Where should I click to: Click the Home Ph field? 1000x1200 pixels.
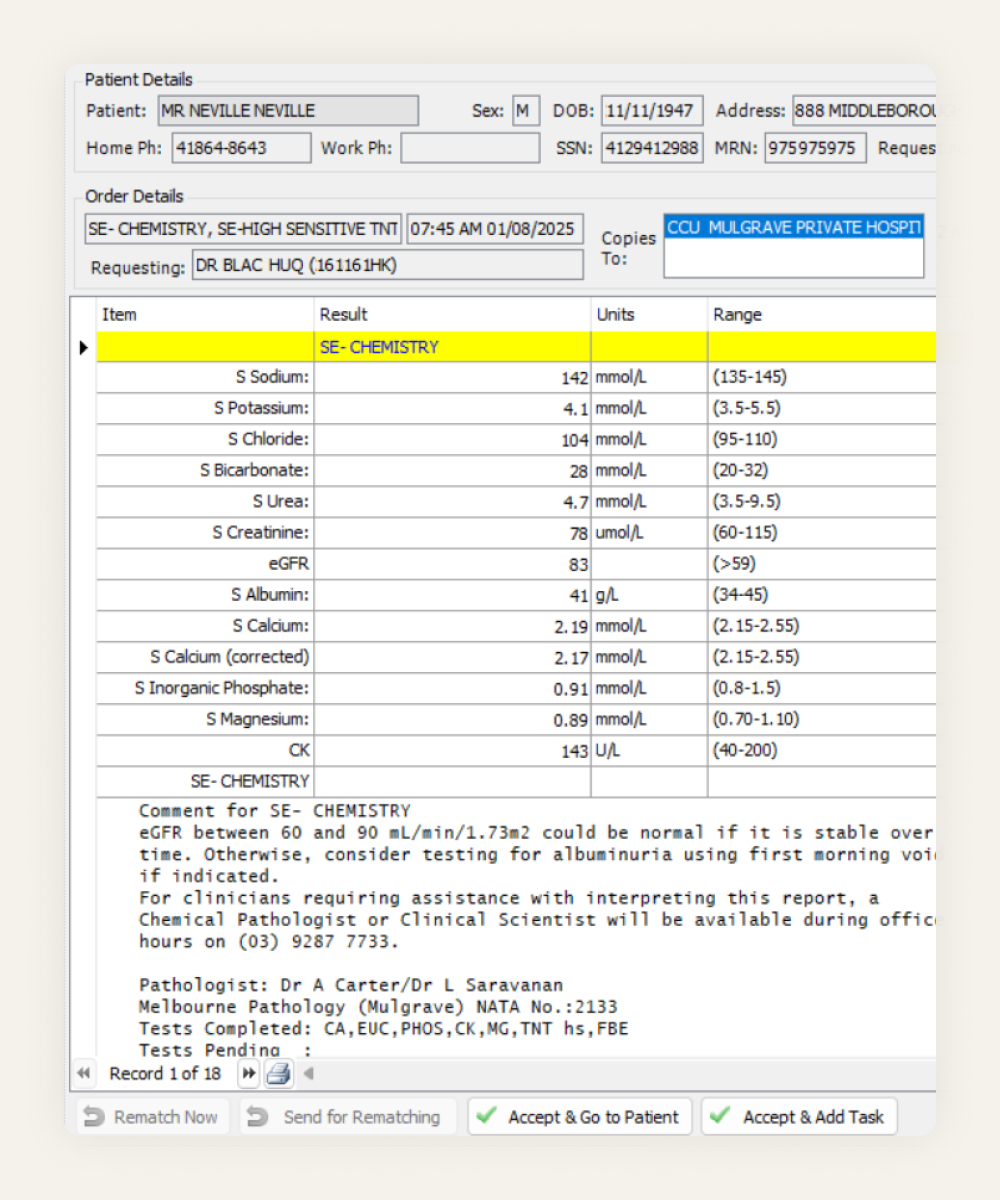[x=241, y=148]
